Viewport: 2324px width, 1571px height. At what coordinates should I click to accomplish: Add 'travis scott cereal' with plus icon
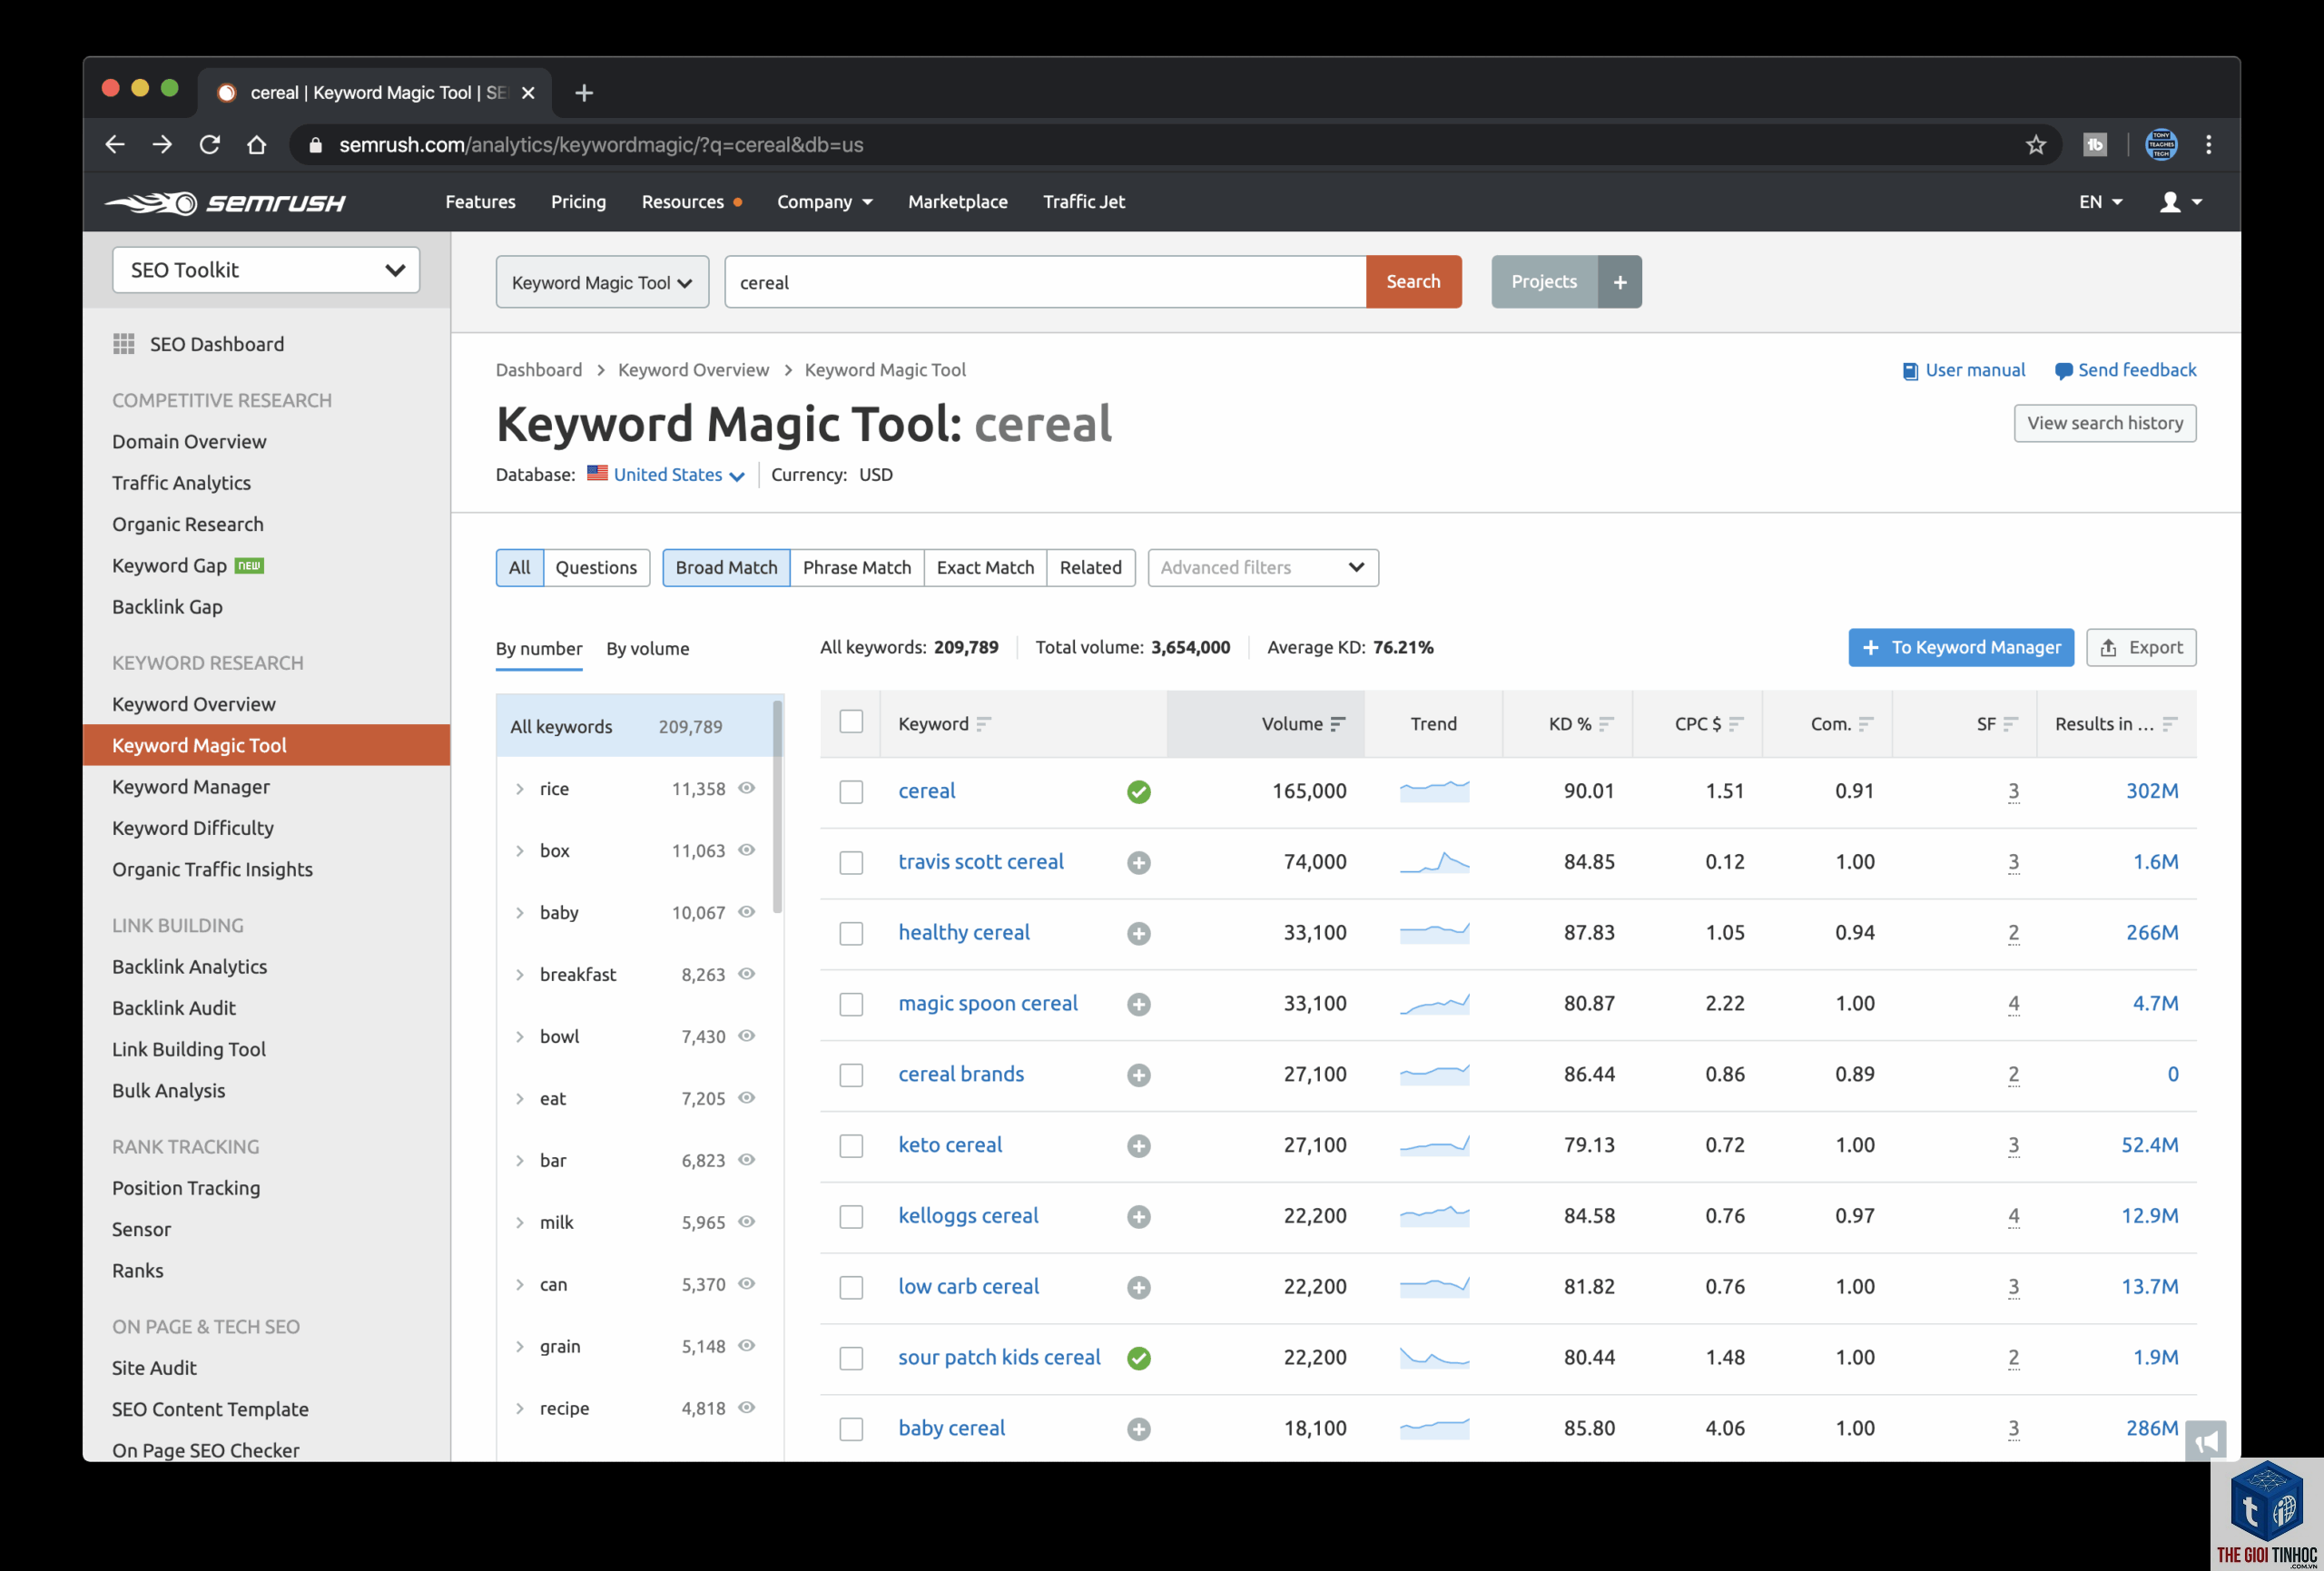(x=1138, y=863)
